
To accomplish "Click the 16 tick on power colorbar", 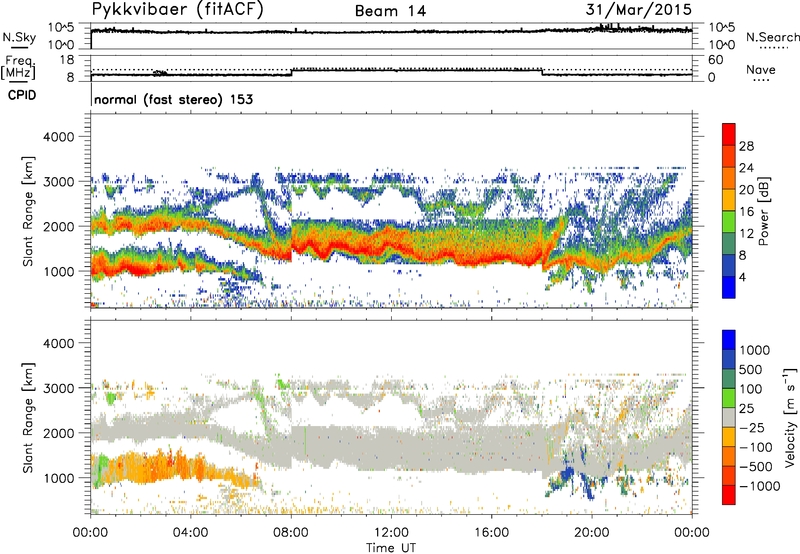I will tap(746, 212).
